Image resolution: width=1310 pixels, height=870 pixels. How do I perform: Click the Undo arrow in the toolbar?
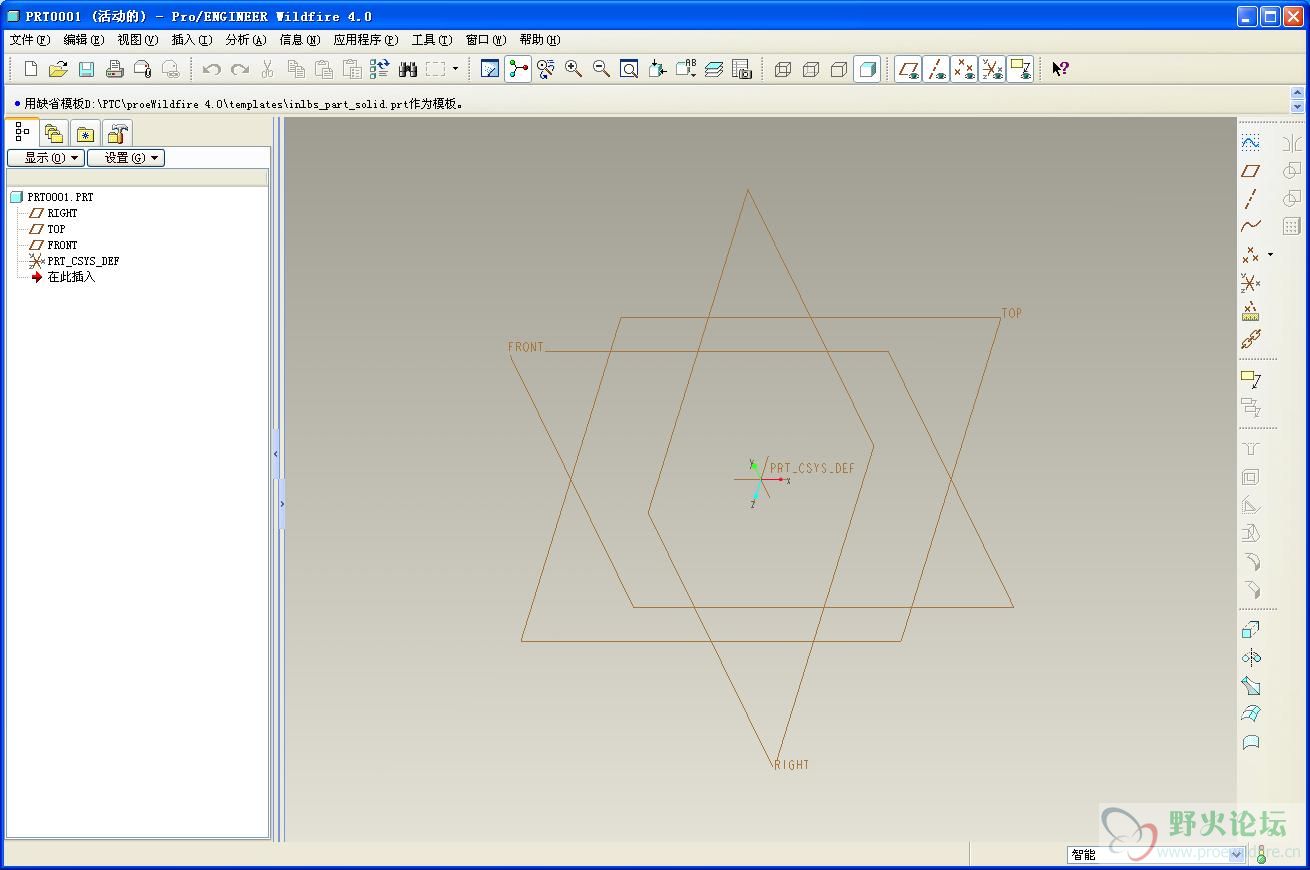(x=212, y=69)
